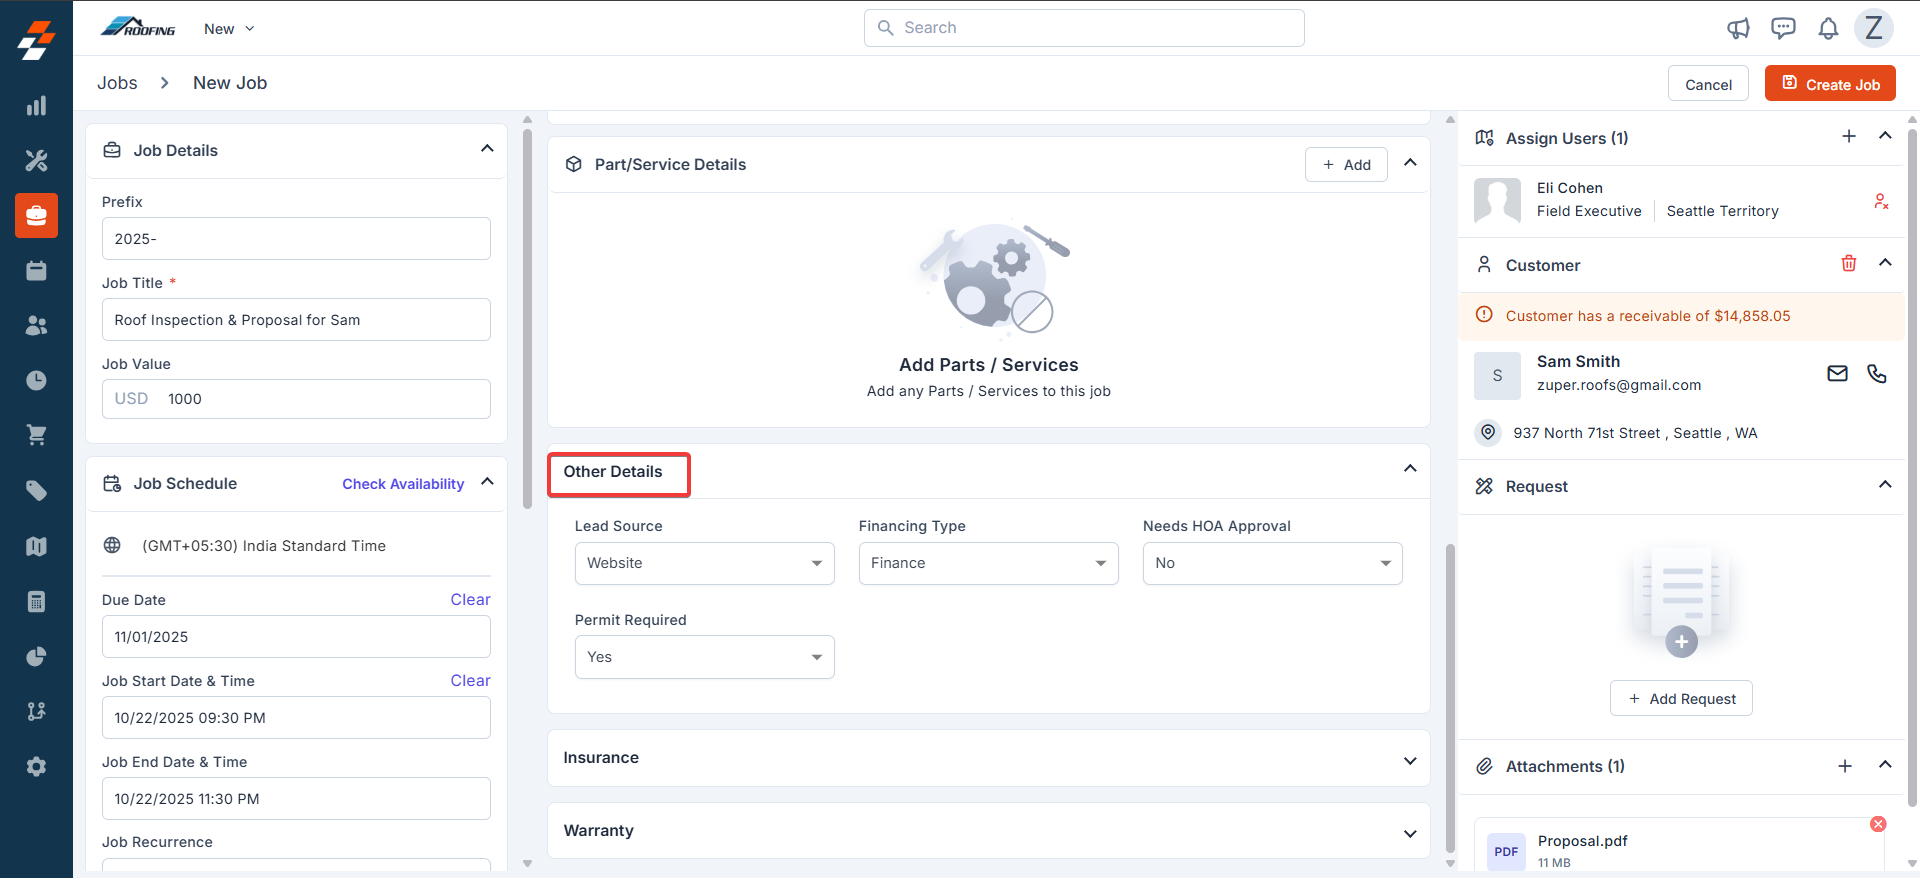Collapse the Request panel
This screenshot has width=1920, height=878.
click(1885, 485)
